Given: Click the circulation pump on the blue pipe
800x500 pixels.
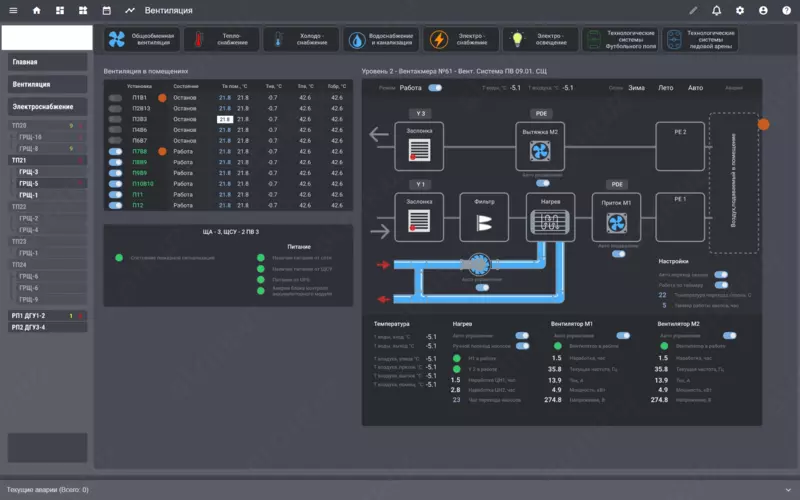Looking at the screenshot, I should [x=478, y=264].
